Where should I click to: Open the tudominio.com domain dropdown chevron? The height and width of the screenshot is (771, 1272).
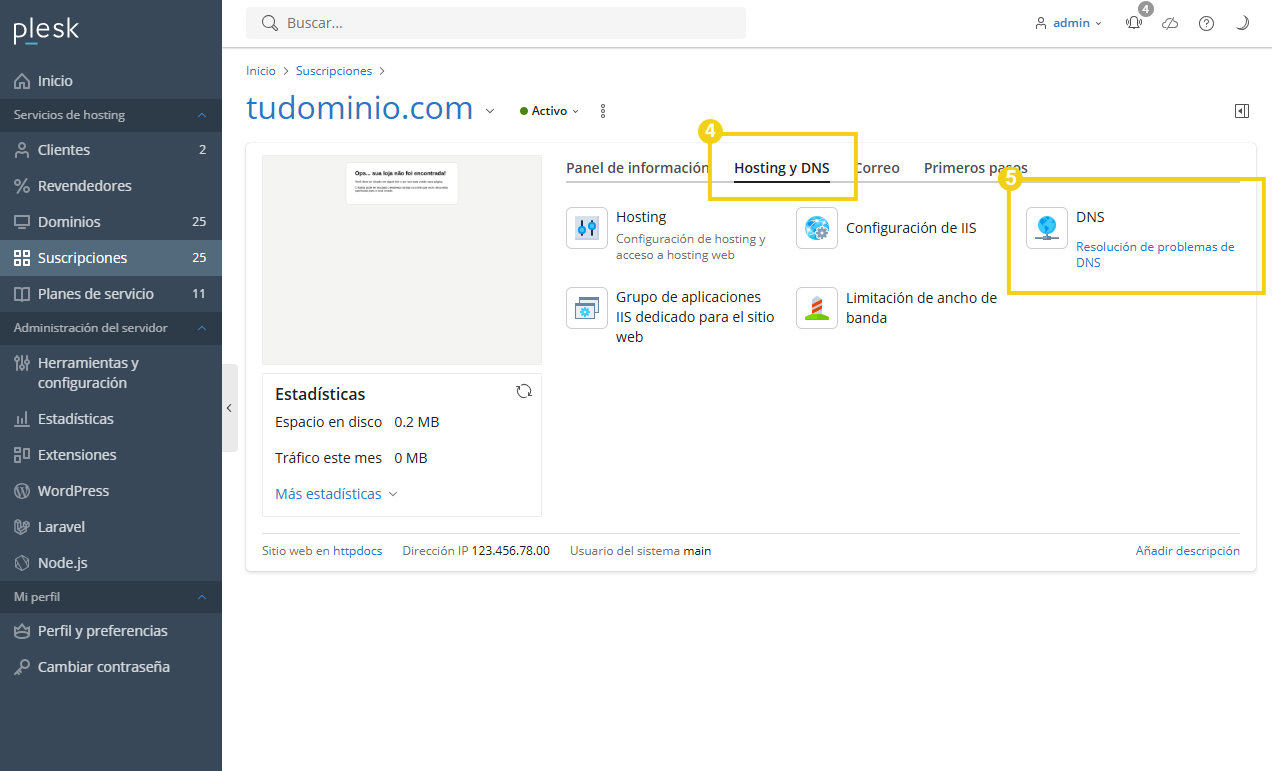pos(490,111)
